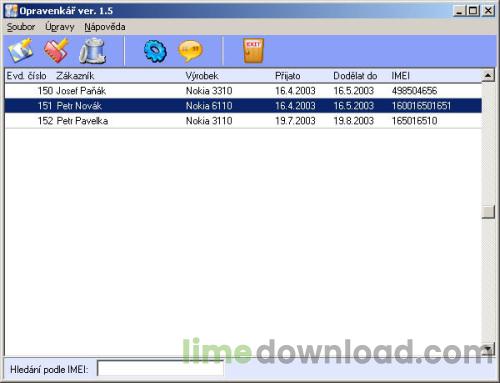The height and width of the screenshot is (383, 500).
Task: Click IMEI value 165016510
Action: pyautogui.click(x=414, y=121)
